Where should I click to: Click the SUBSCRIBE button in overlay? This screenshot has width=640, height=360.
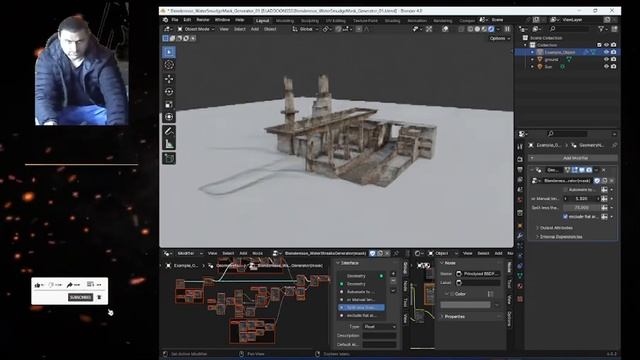coord(80,297)
